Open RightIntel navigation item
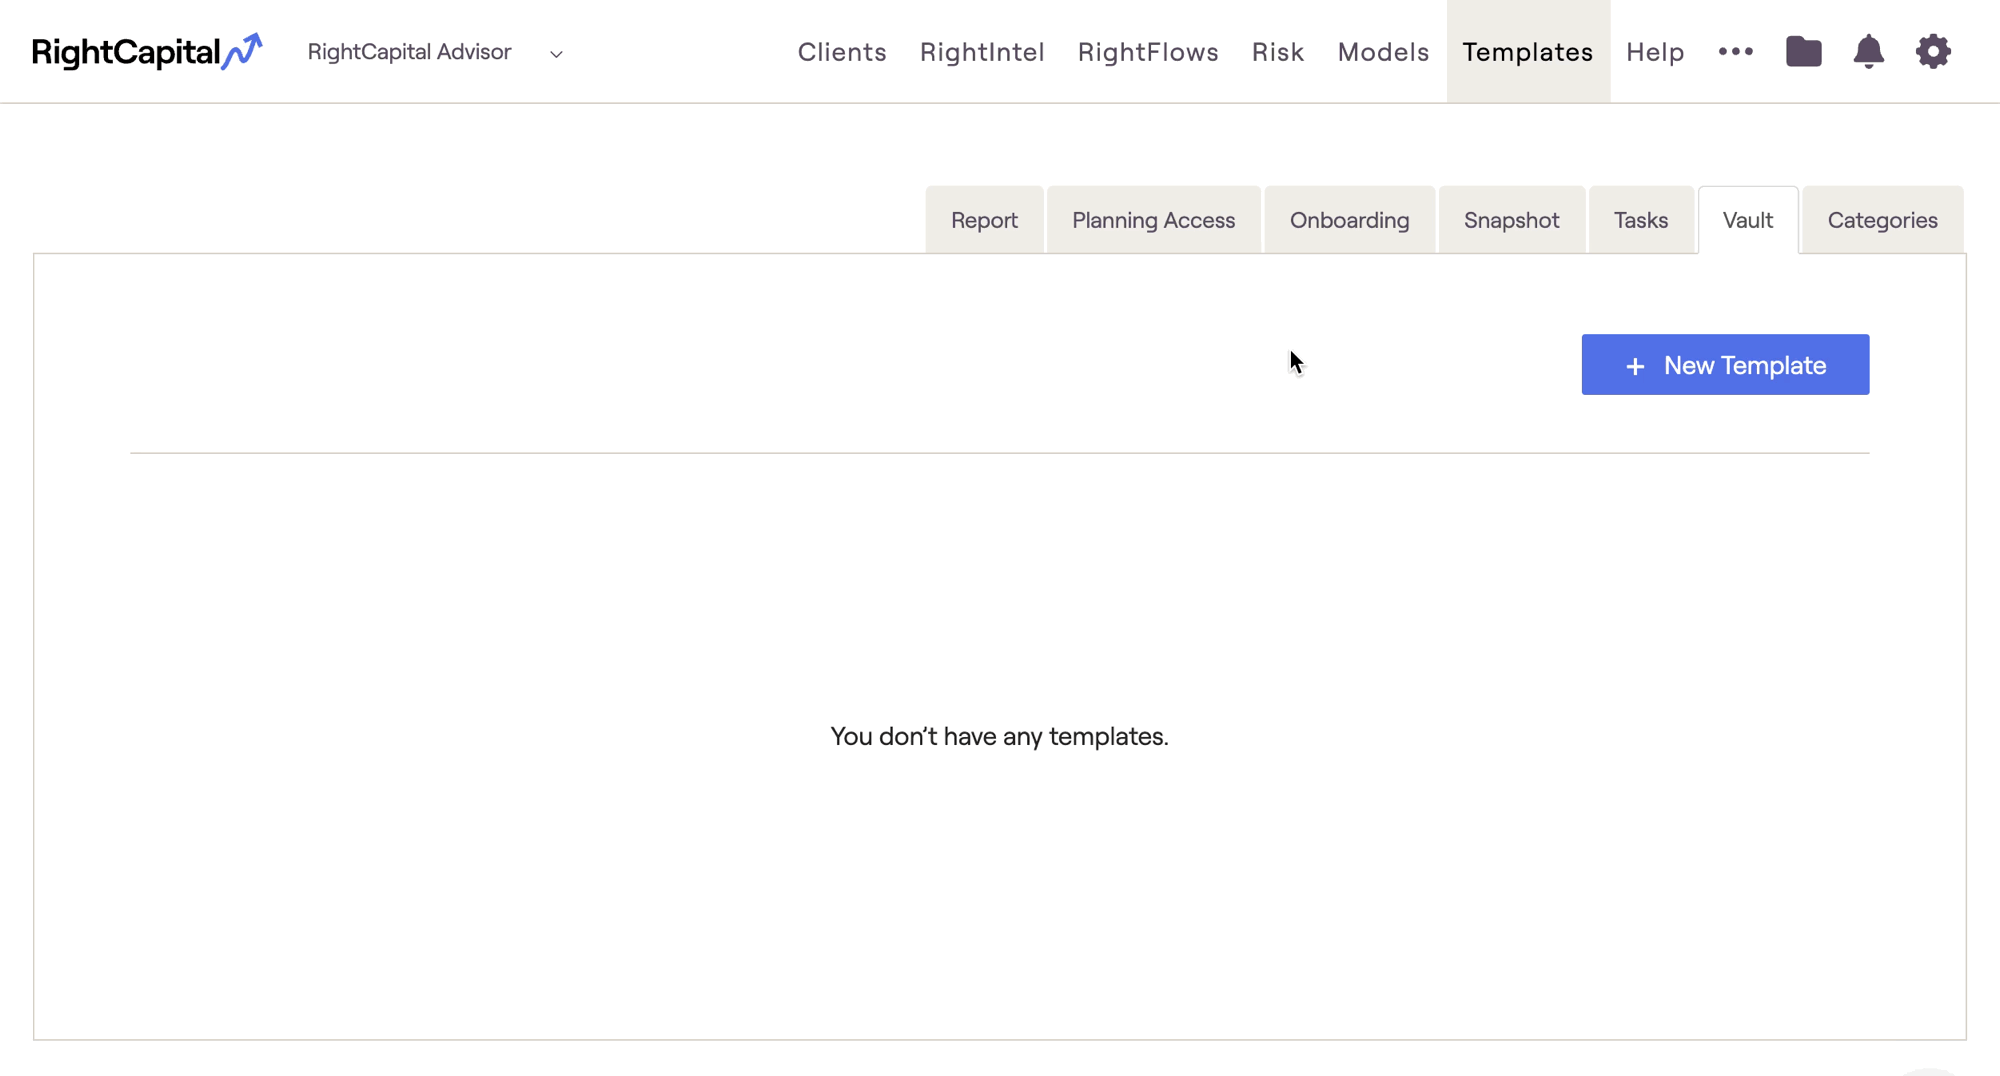2000x1076 pixels. coord(982,52)
